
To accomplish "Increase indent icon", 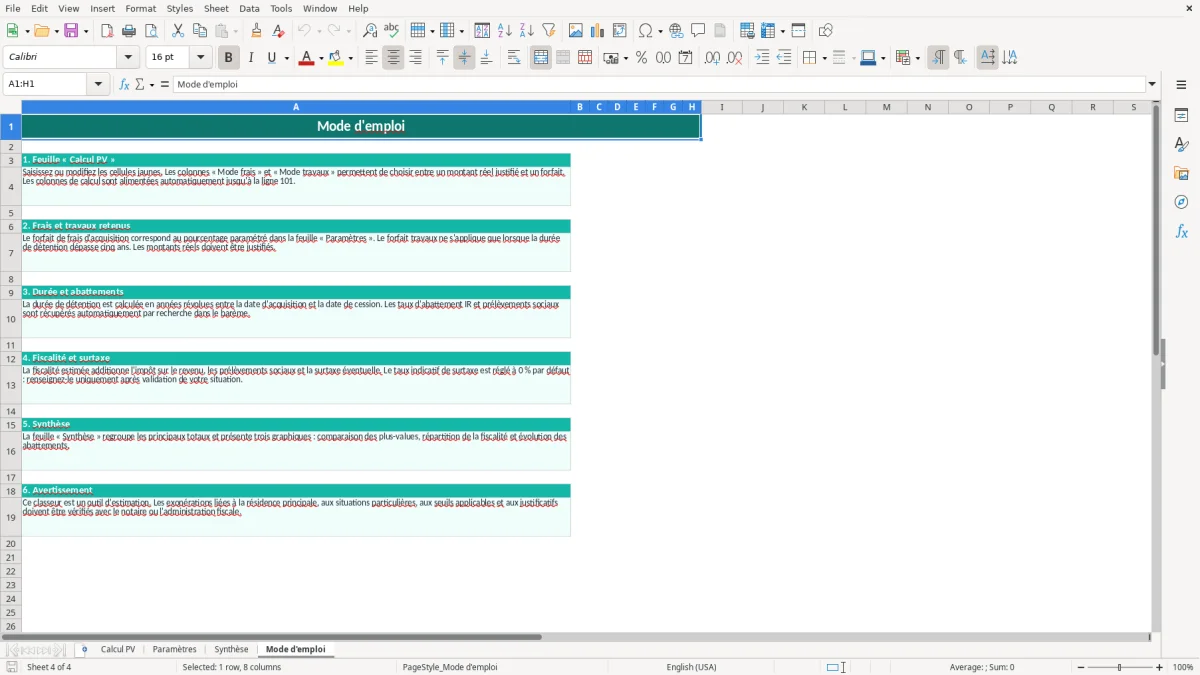I will (x=762, y=58).
